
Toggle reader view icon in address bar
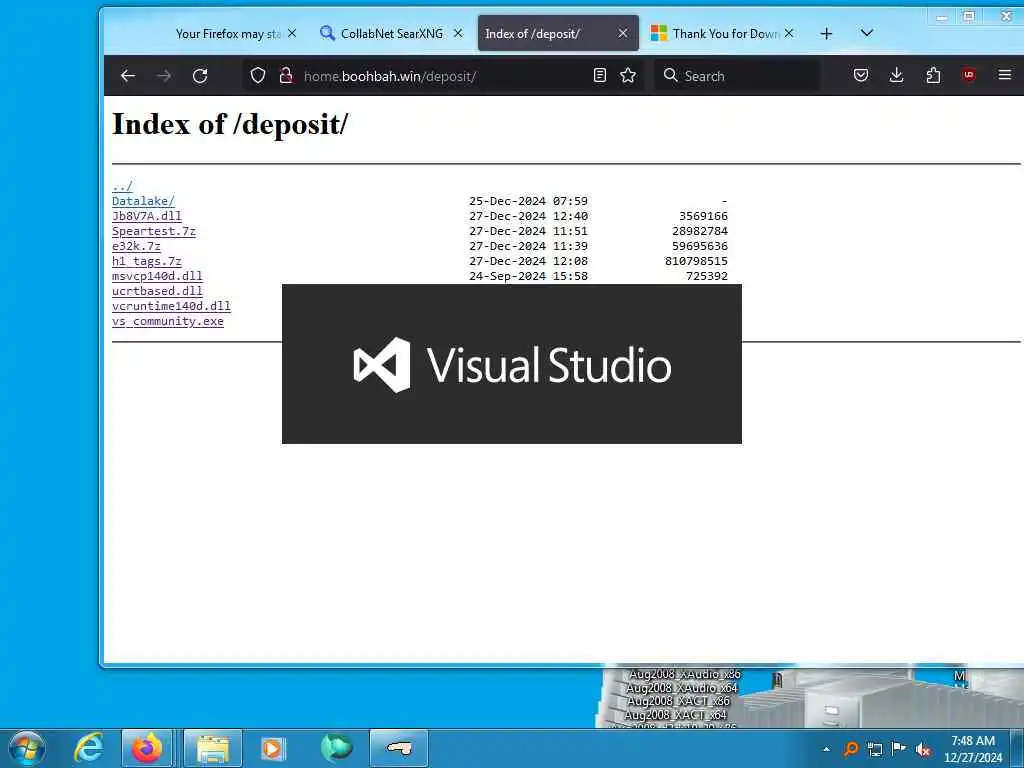(x=600, y=76)
